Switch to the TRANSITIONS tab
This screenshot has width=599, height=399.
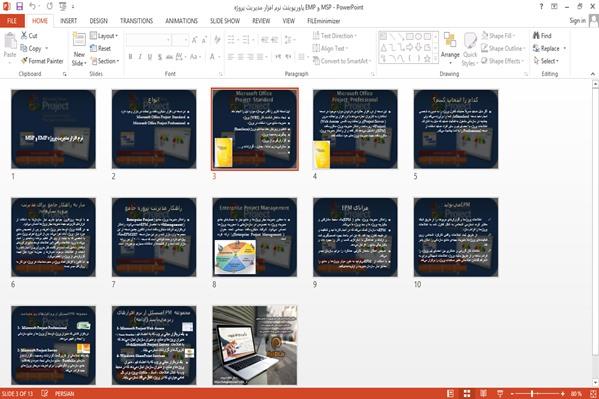[x=136, y=21]
